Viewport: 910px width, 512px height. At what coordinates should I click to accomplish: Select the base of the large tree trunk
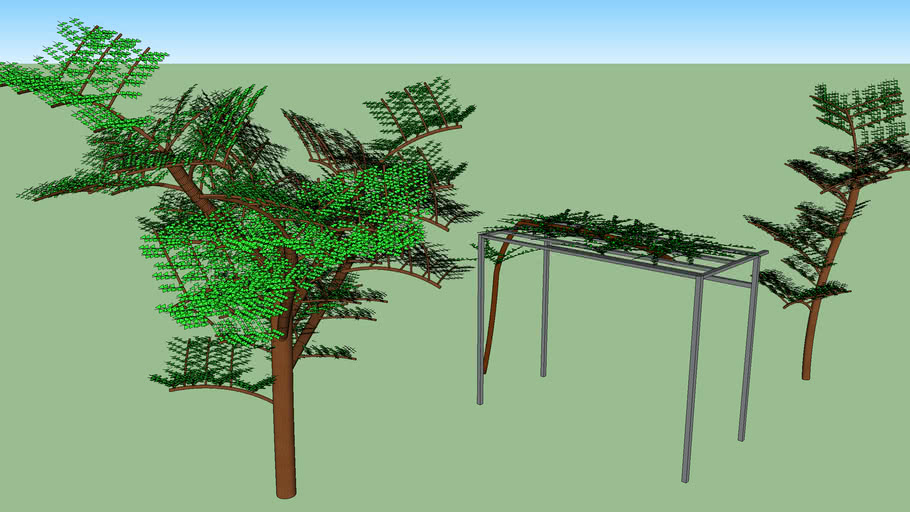286,488
